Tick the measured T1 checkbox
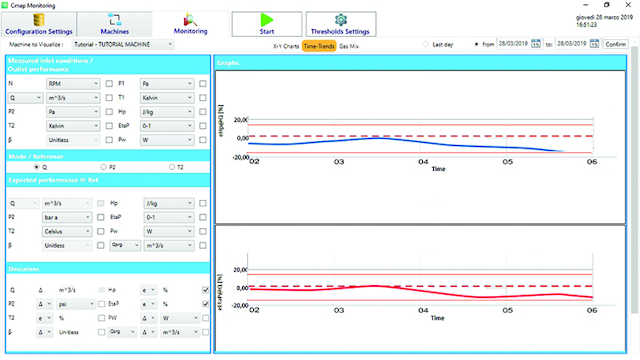 tap(203, 98)
